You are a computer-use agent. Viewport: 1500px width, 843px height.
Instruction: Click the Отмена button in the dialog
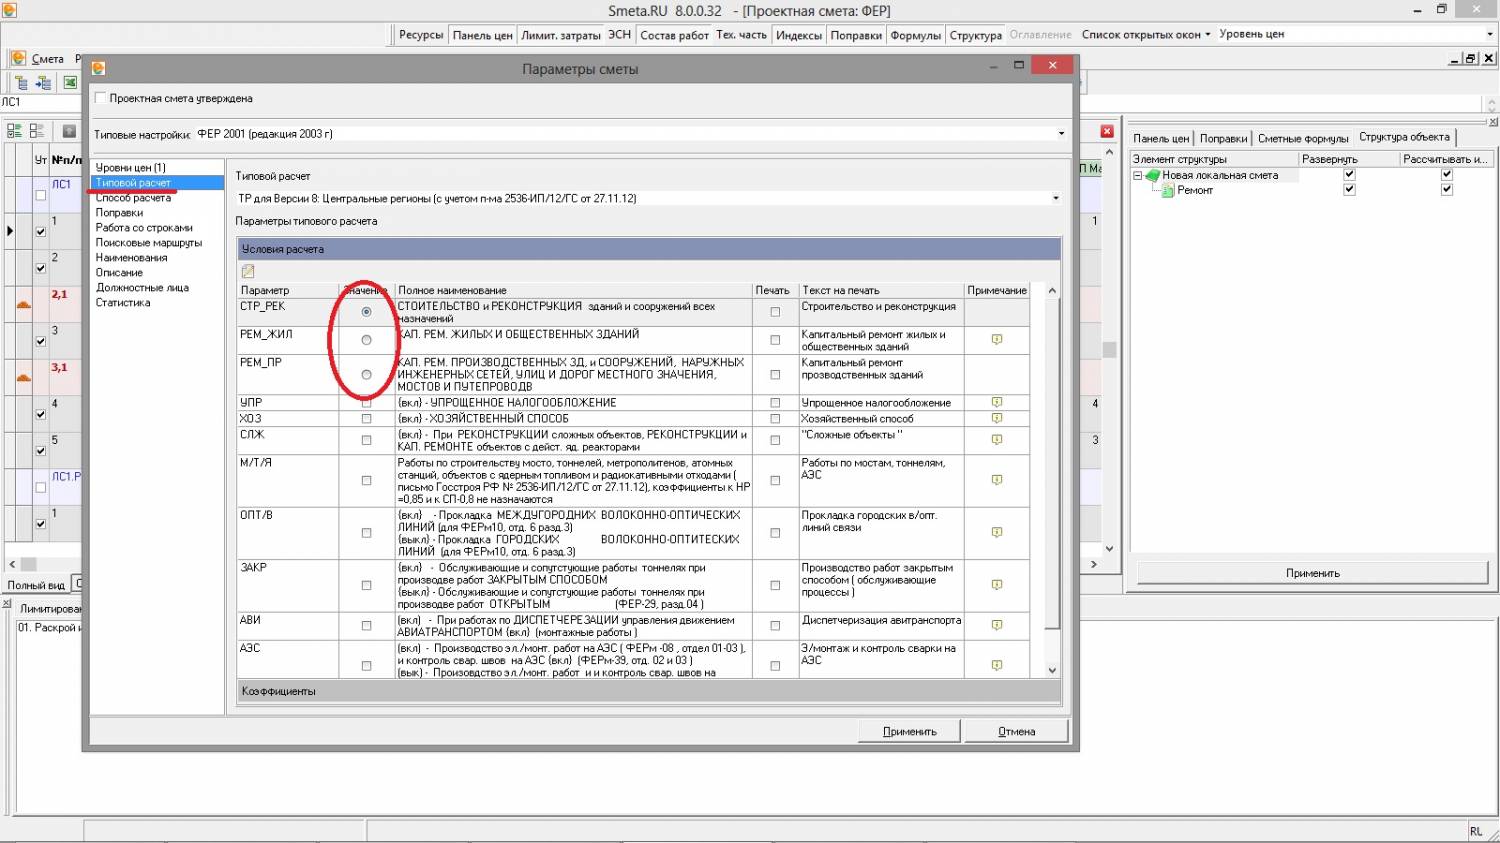coord(1016,731)
